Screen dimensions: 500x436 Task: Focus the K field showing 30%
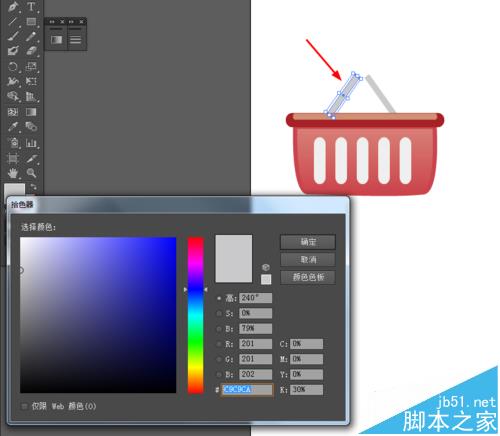tap(306, 390)
